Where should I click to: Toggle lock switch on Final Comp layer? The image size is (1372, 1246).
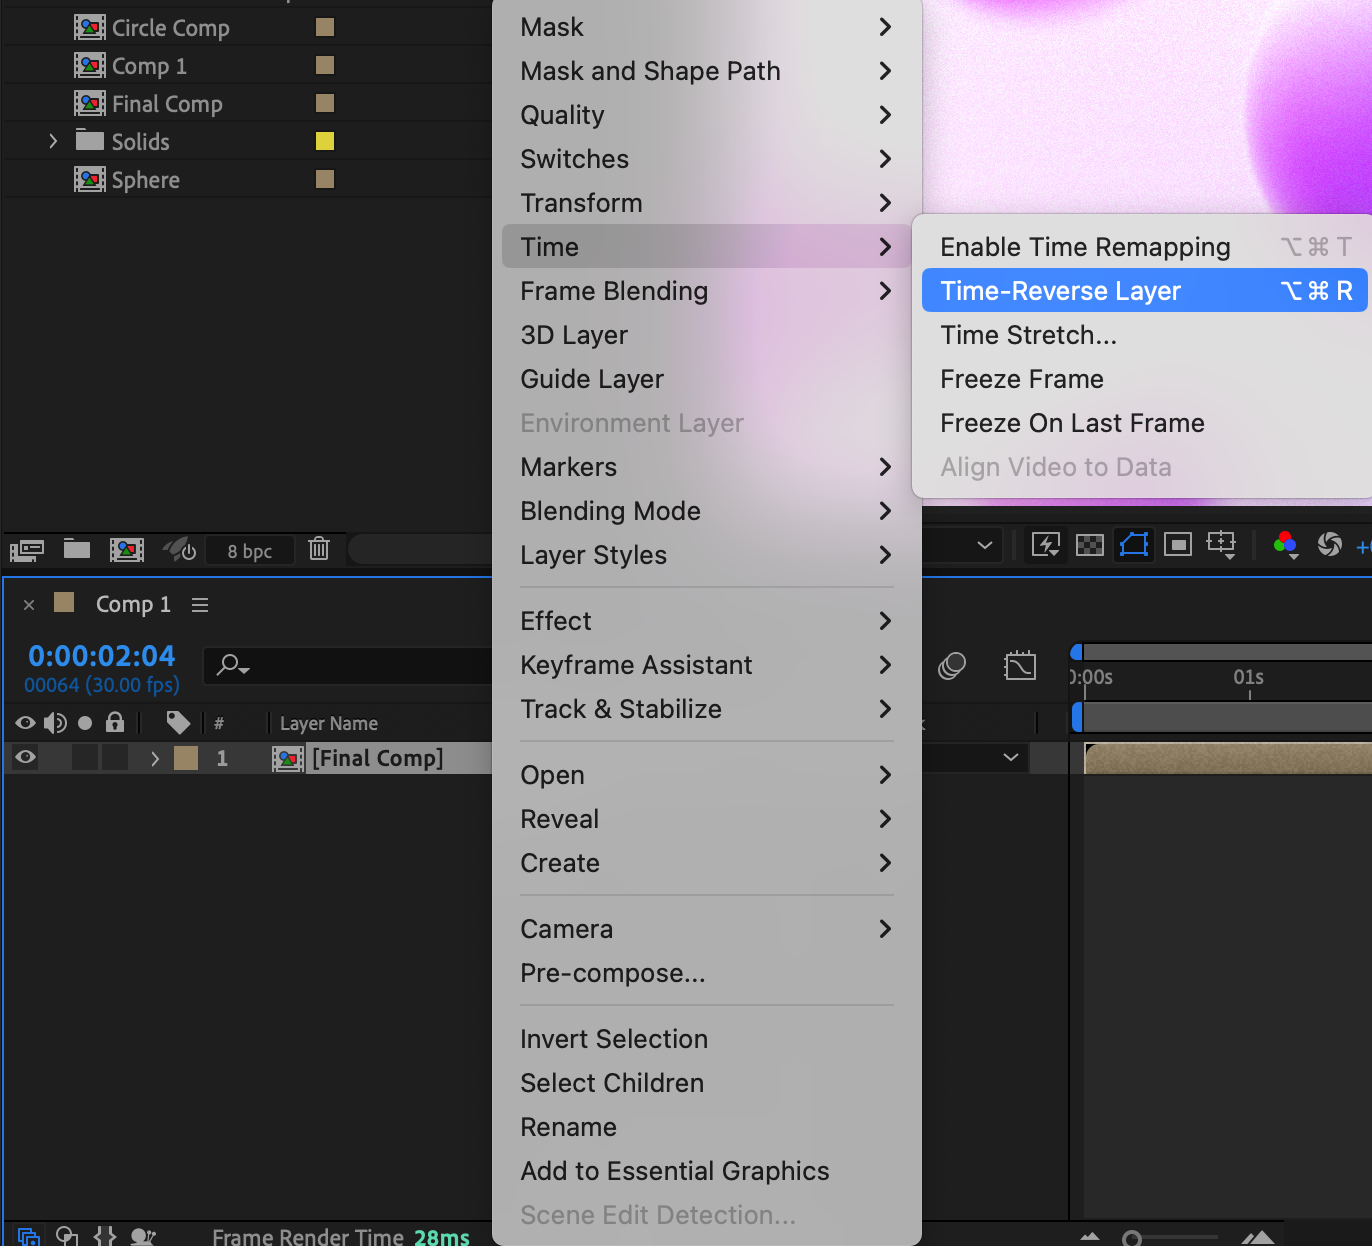tap(115, 757)
